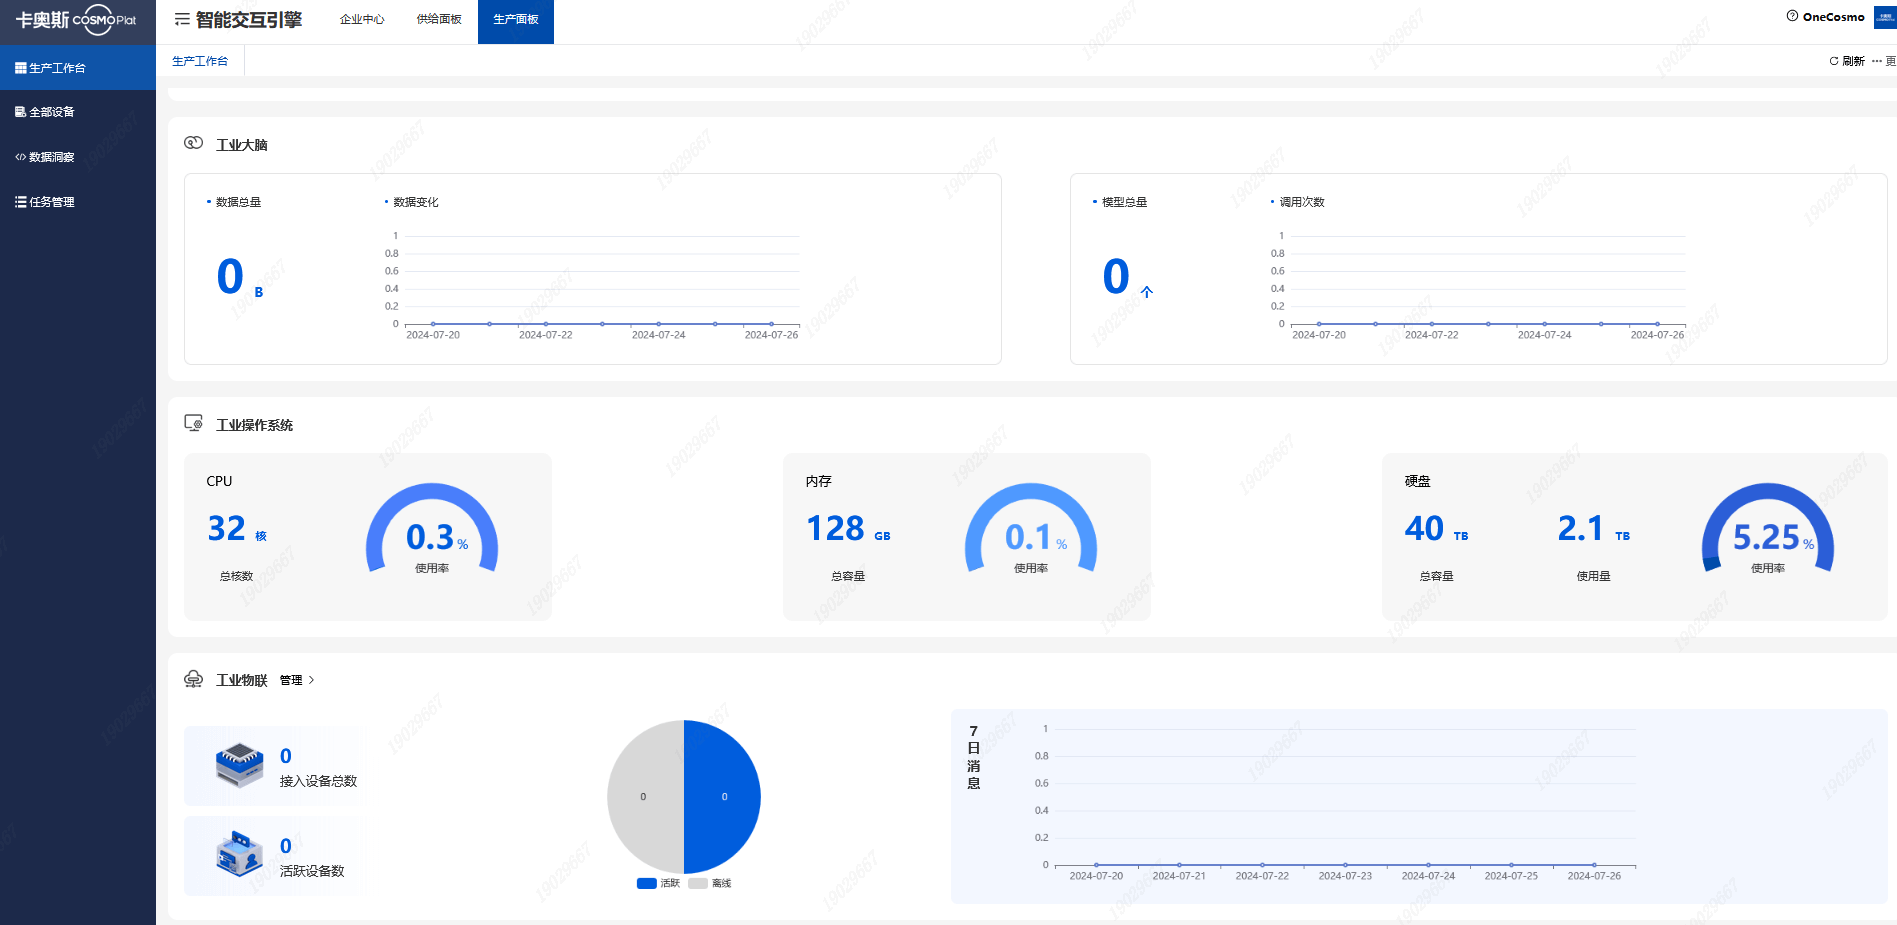Click the blue half of pie chart

coord(722,797)
